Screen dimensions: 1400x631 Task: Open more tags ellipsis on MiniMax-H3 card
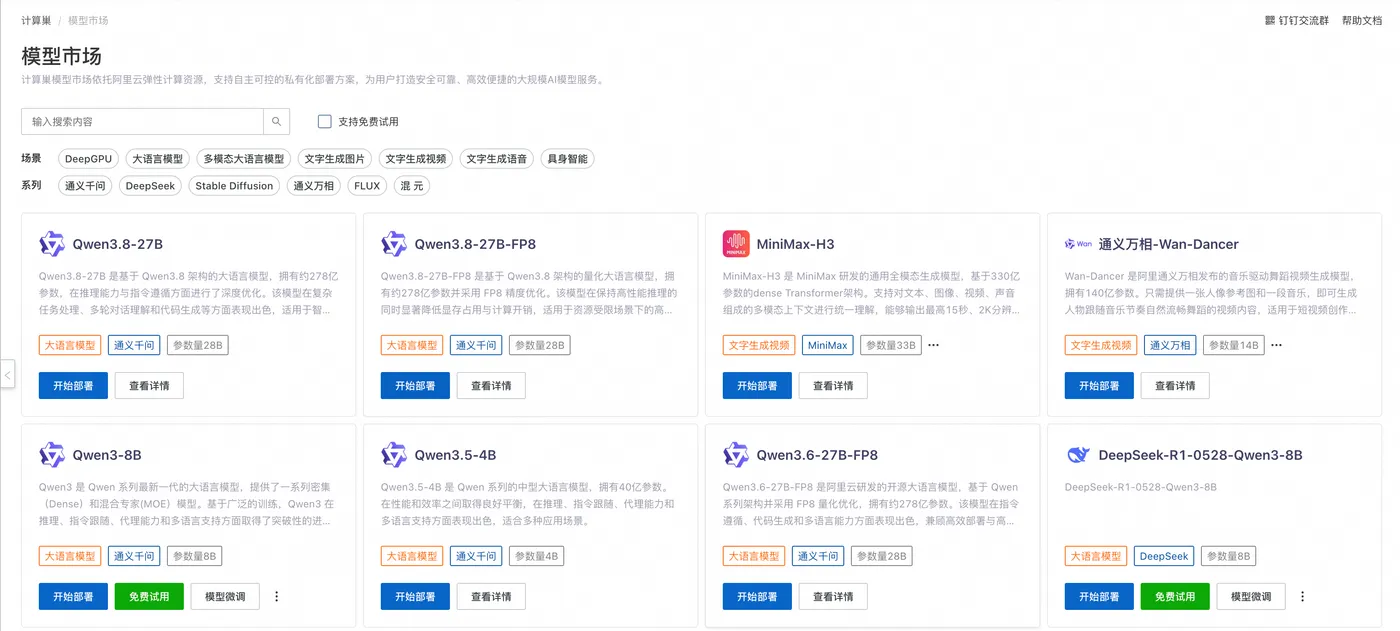coord(934,345)
